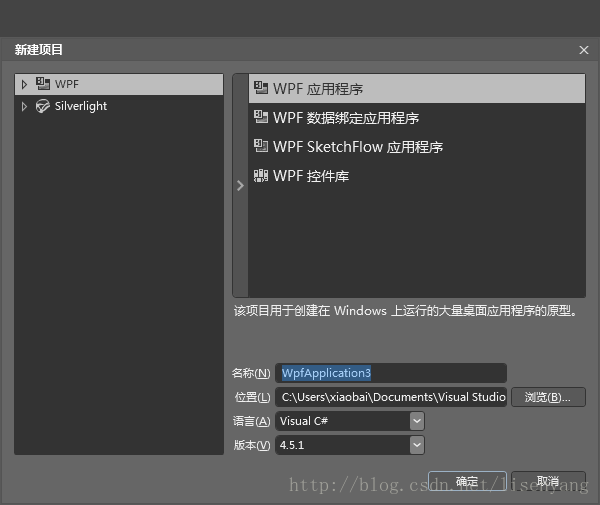Screen dimensions: 600x505
Task: Click the WPF SketchFlow 应用程序 template icon
Action: (261, 146)
